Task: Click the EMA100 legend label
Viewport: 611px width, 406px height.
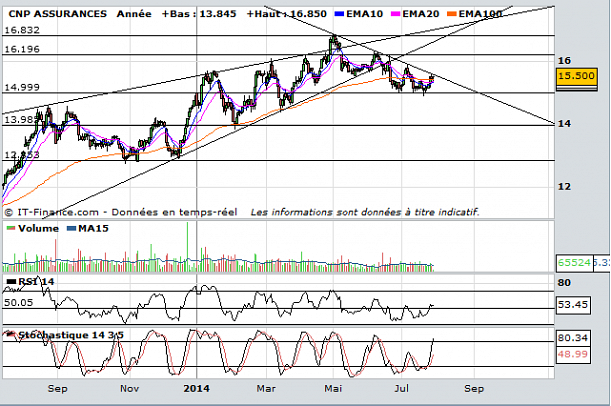Action: coord(480,14)
